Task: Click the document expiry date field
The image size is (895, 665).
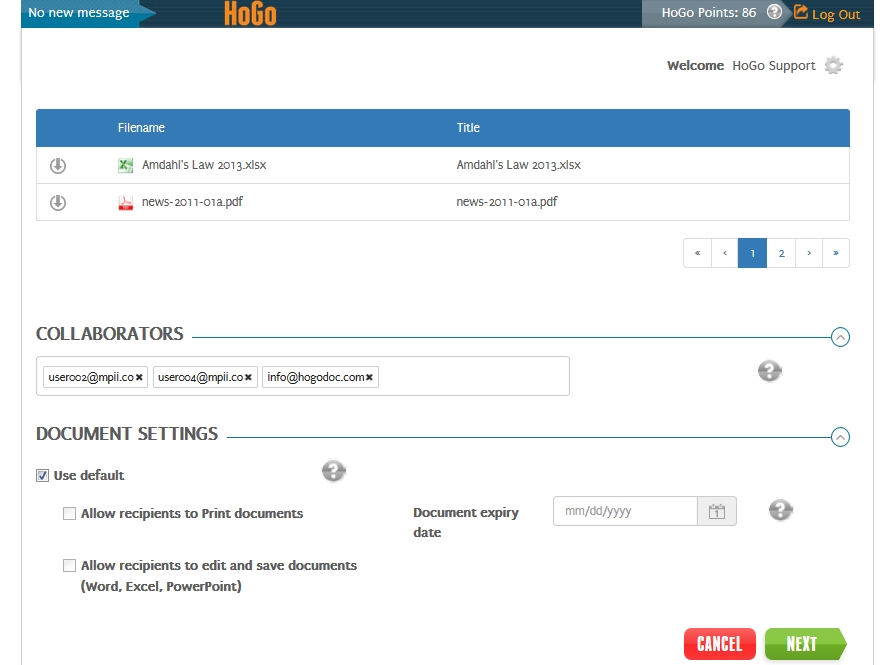Action: [625, 512]
